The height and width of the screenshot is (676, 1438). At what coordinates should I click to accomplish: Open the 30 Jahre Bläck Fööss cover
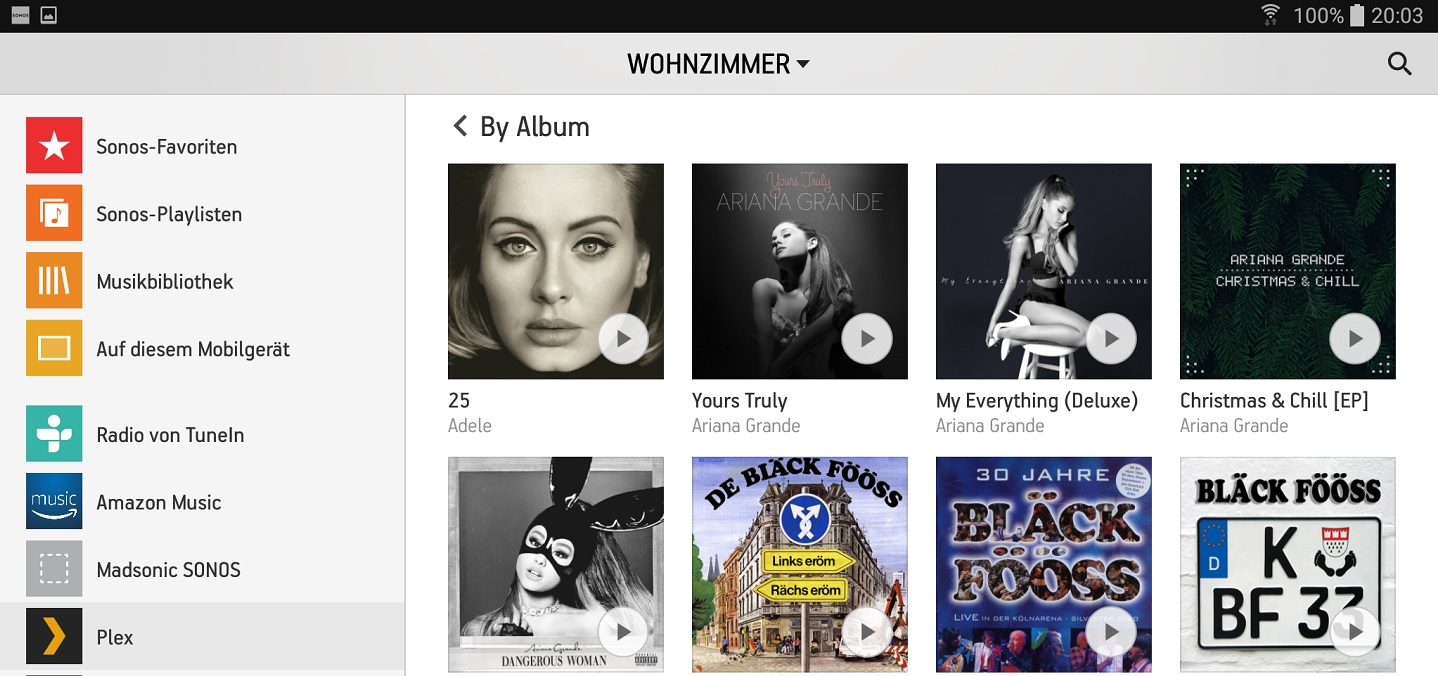(1044, 565)
